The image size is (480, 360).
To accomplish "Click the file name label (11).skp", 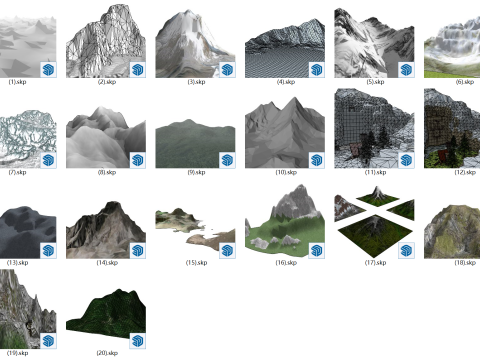I will coord(375,172).
